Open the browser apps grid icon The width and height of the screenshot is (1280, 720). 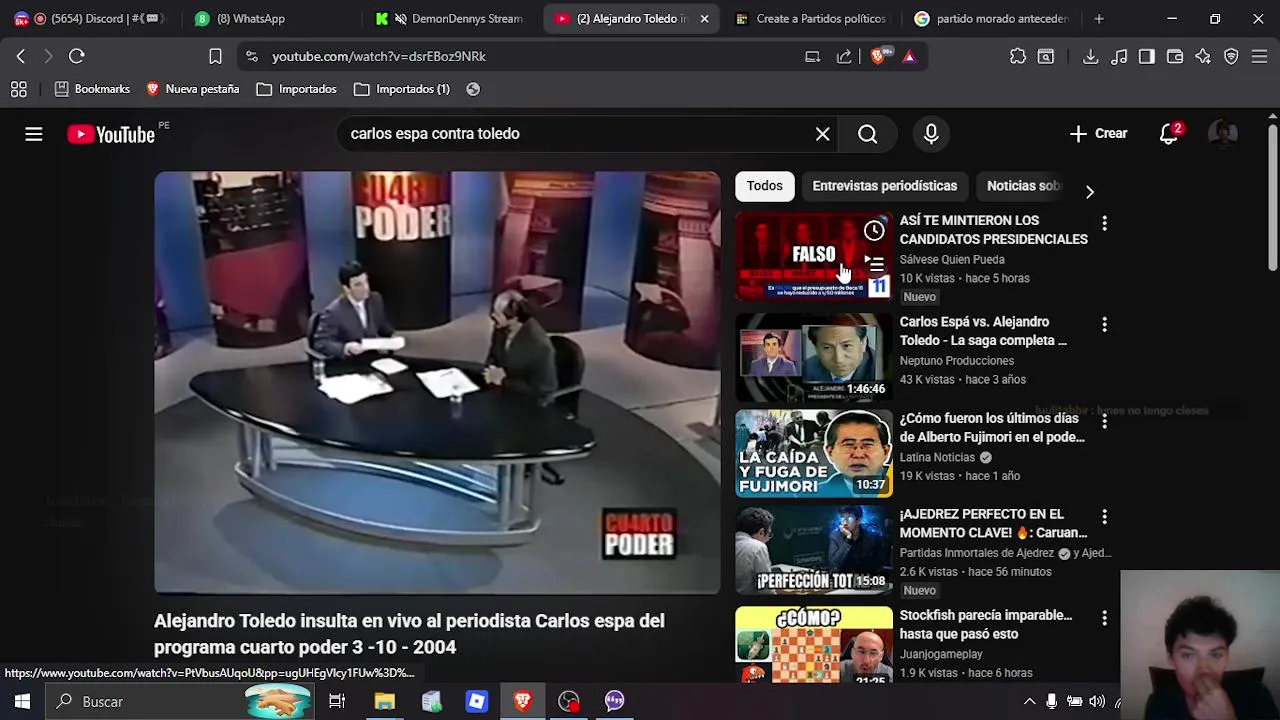pyautogui.click(x=18, y=89)
